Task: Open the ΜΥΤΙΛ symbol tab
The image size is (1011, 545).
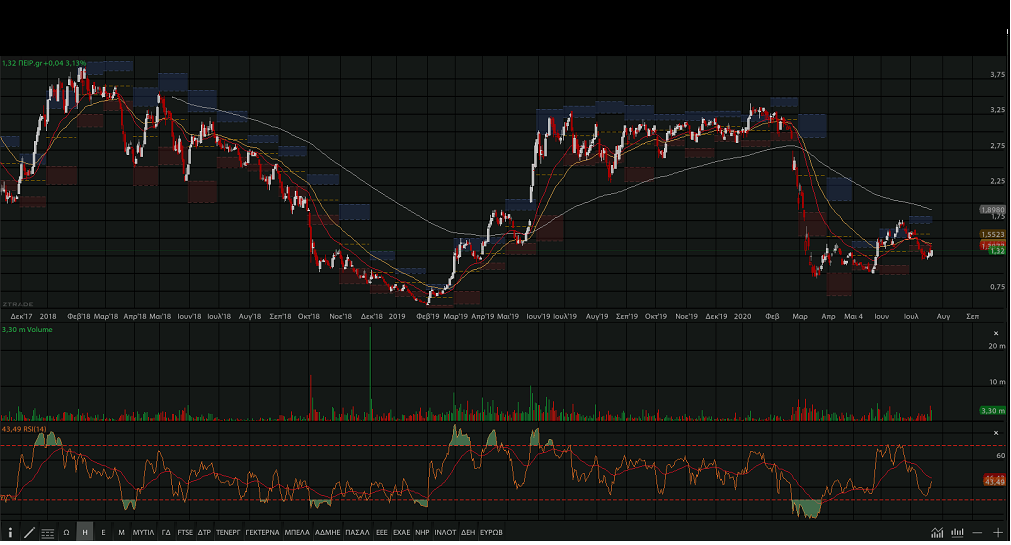Action: point(143,533)
